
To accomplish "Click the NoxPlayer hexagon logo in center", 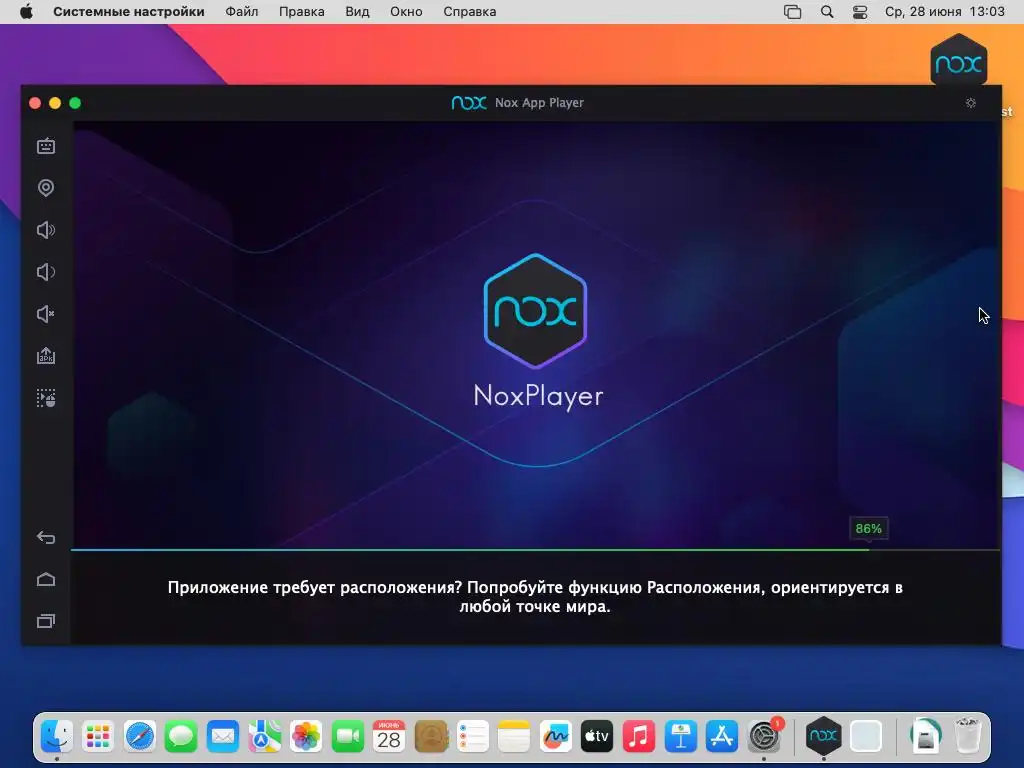I will [536, 311].
